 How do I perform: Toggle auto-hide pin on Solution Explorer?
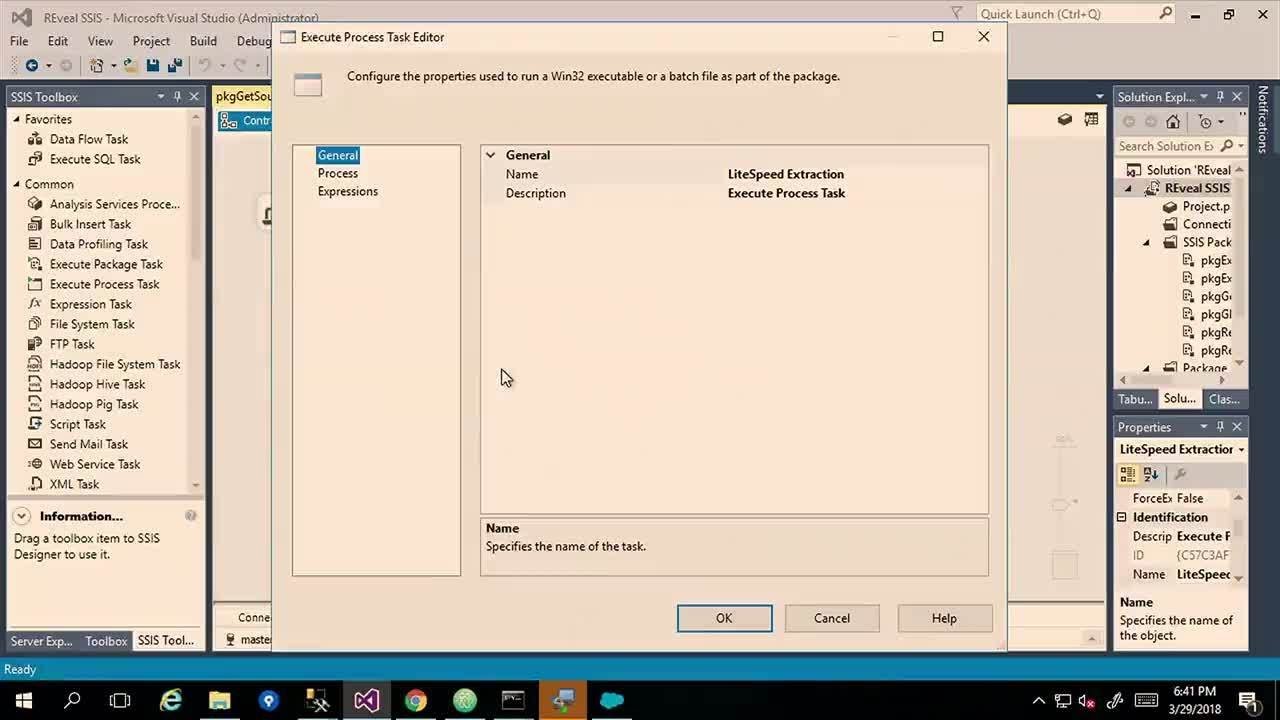1220,96
